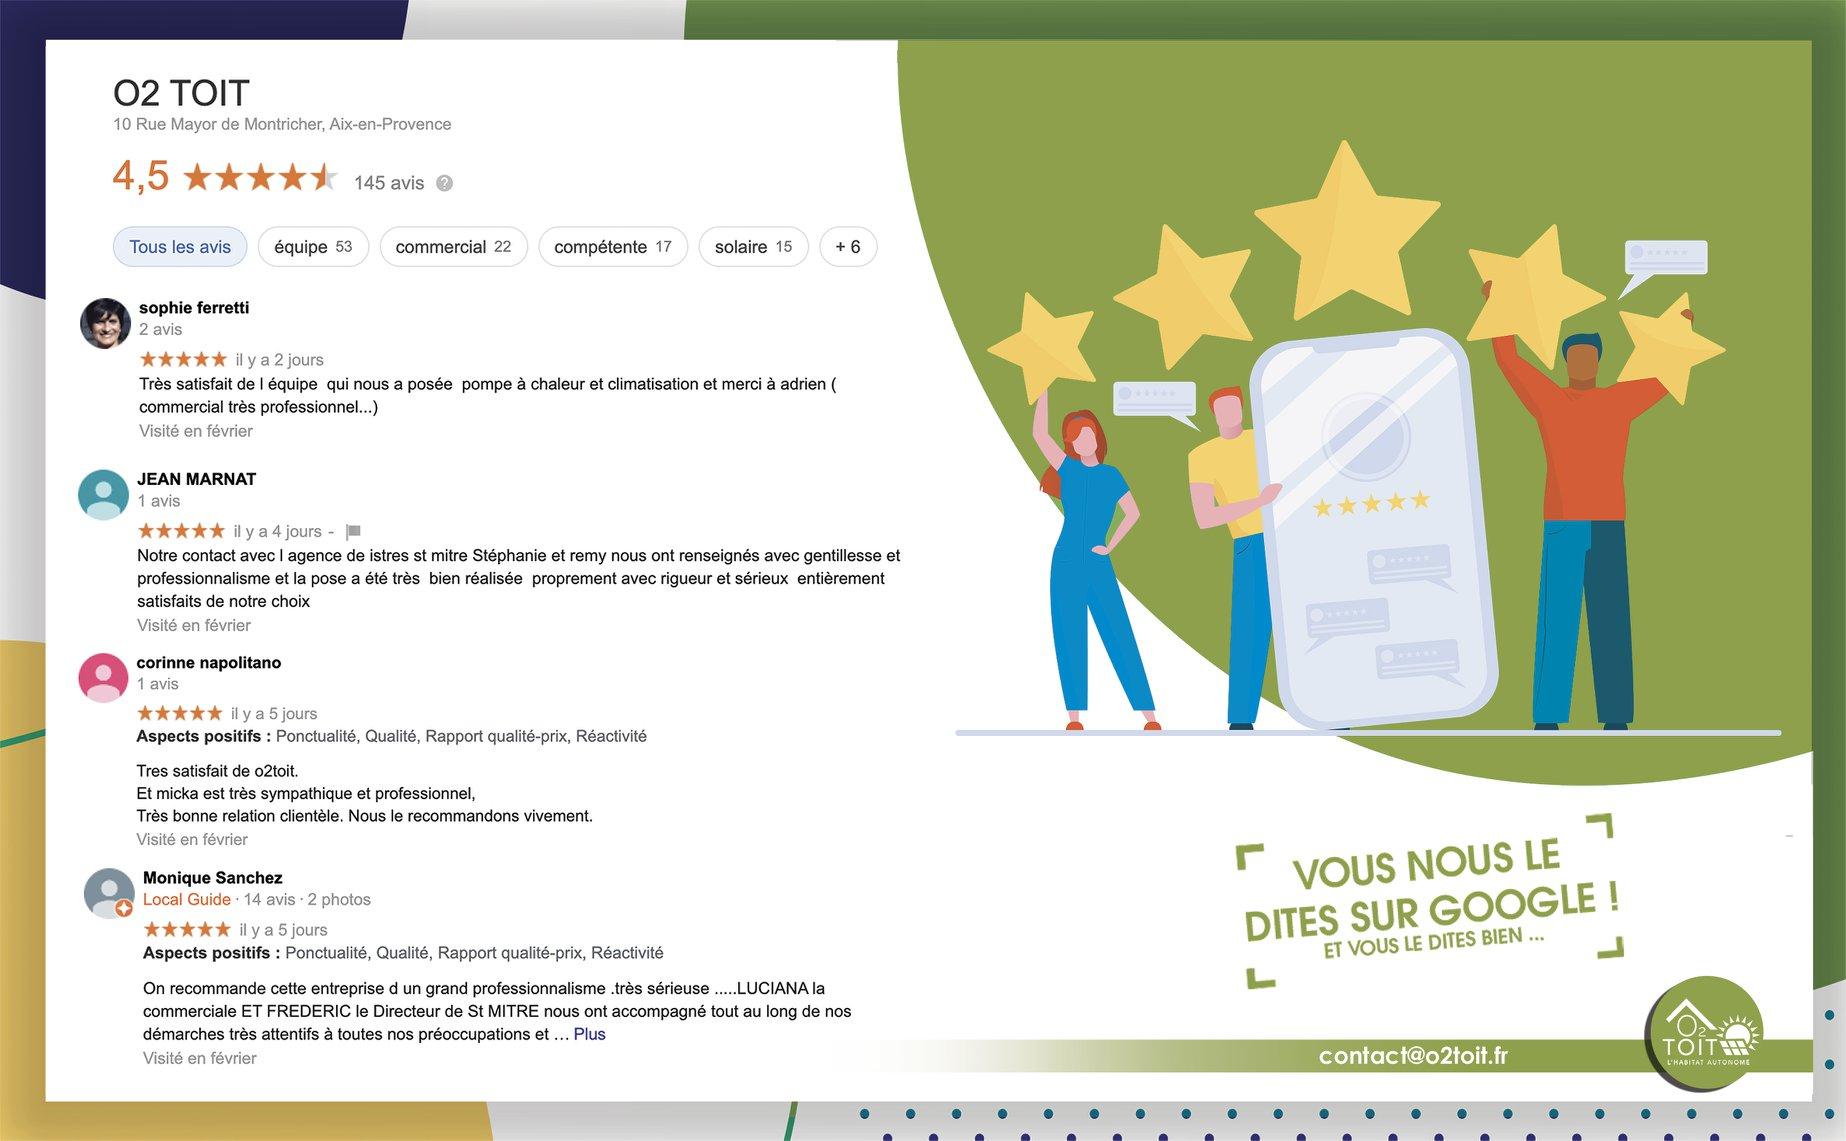This screenshot has height=1141, width=1846.
Task: Click the O2 TOIT business title
Action: (181, 93)
